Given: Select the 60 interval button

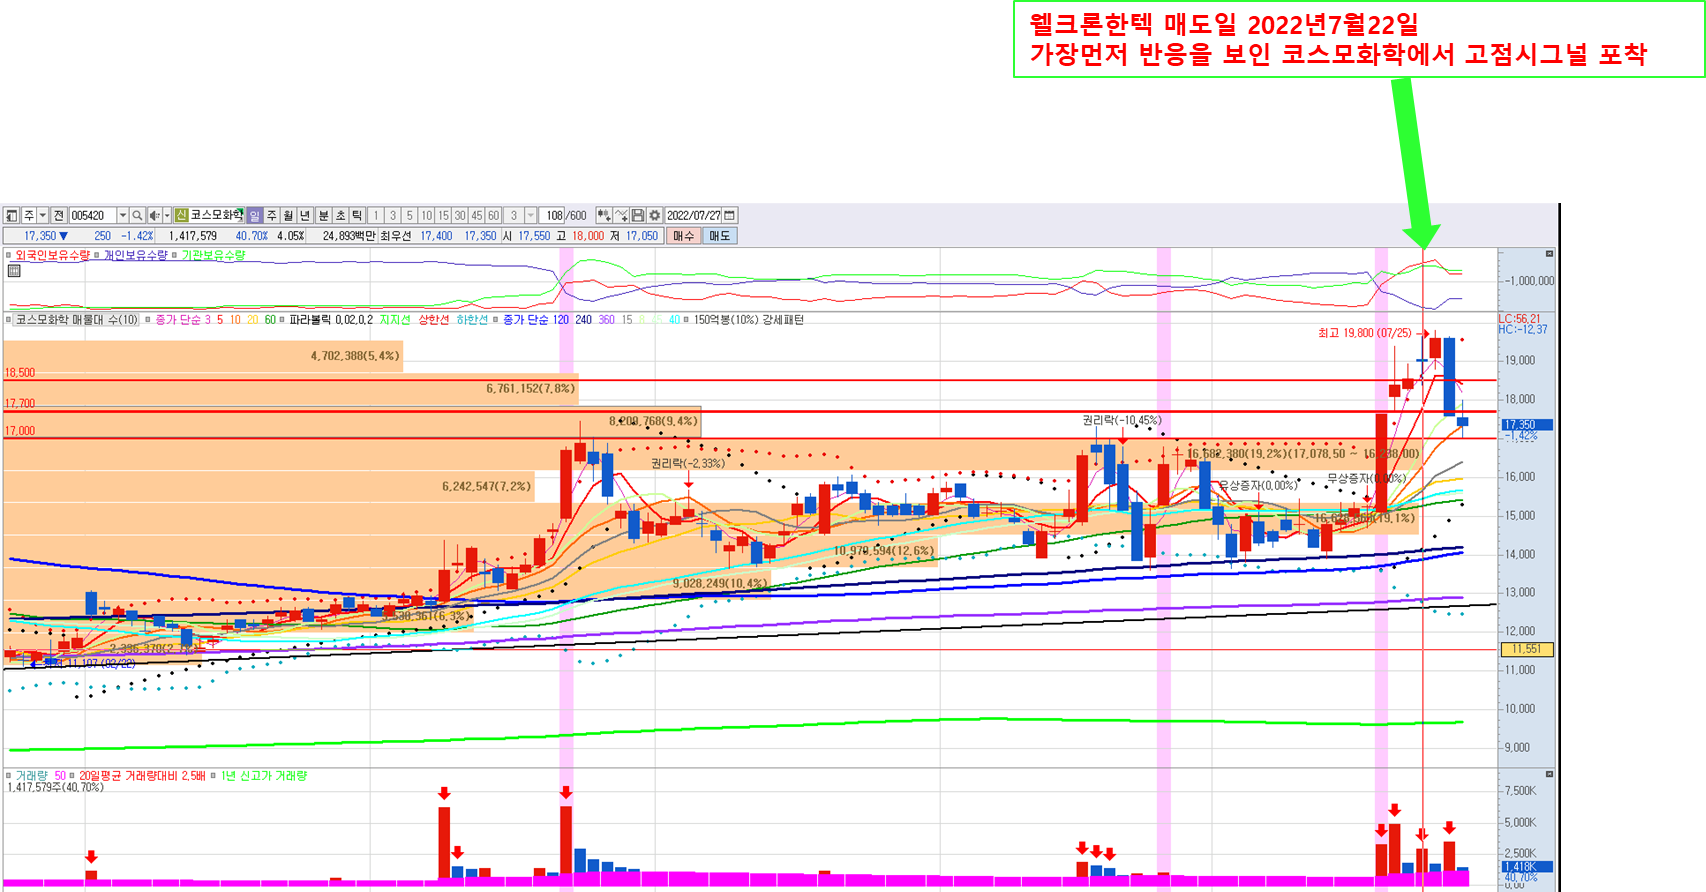Looking at the screenshot, I should coord(494,215).
